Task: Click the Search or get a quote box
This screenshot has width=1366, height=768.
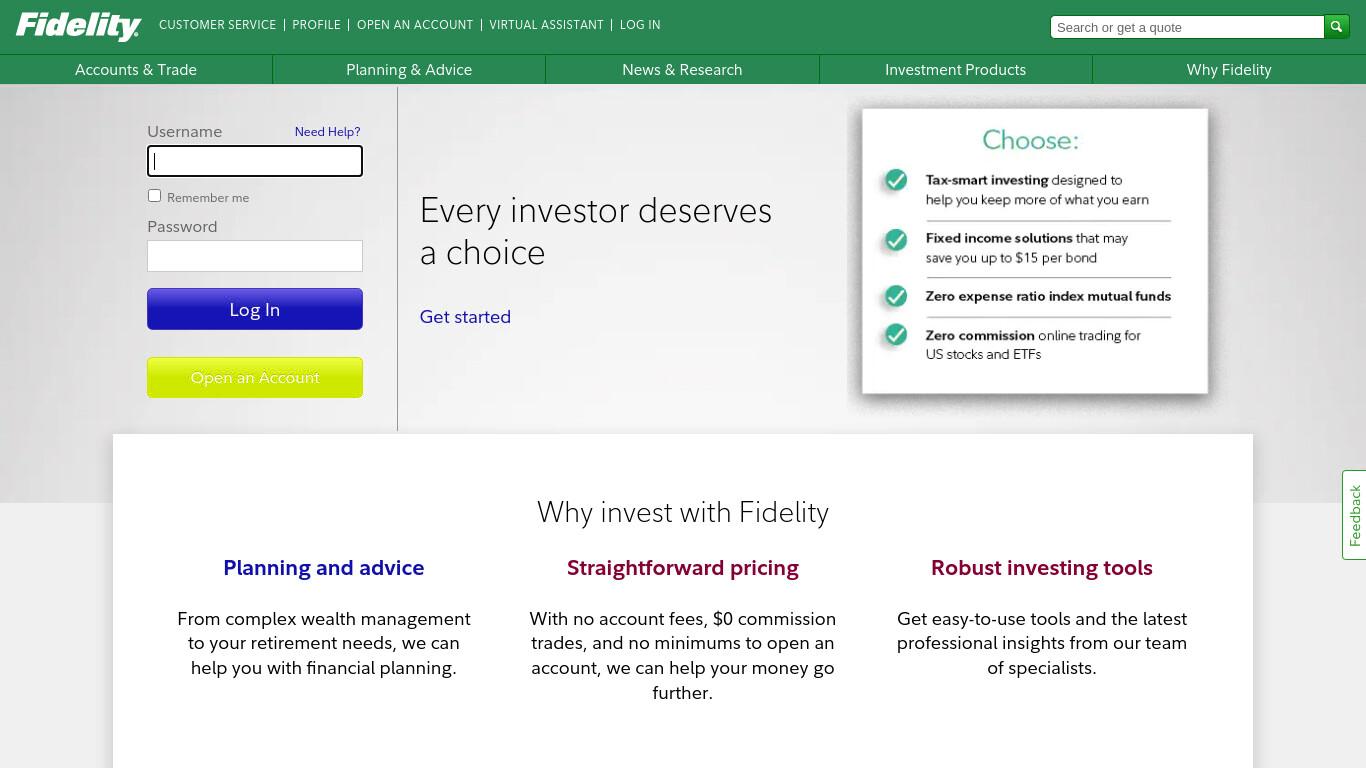Action: pos(1187,27)
